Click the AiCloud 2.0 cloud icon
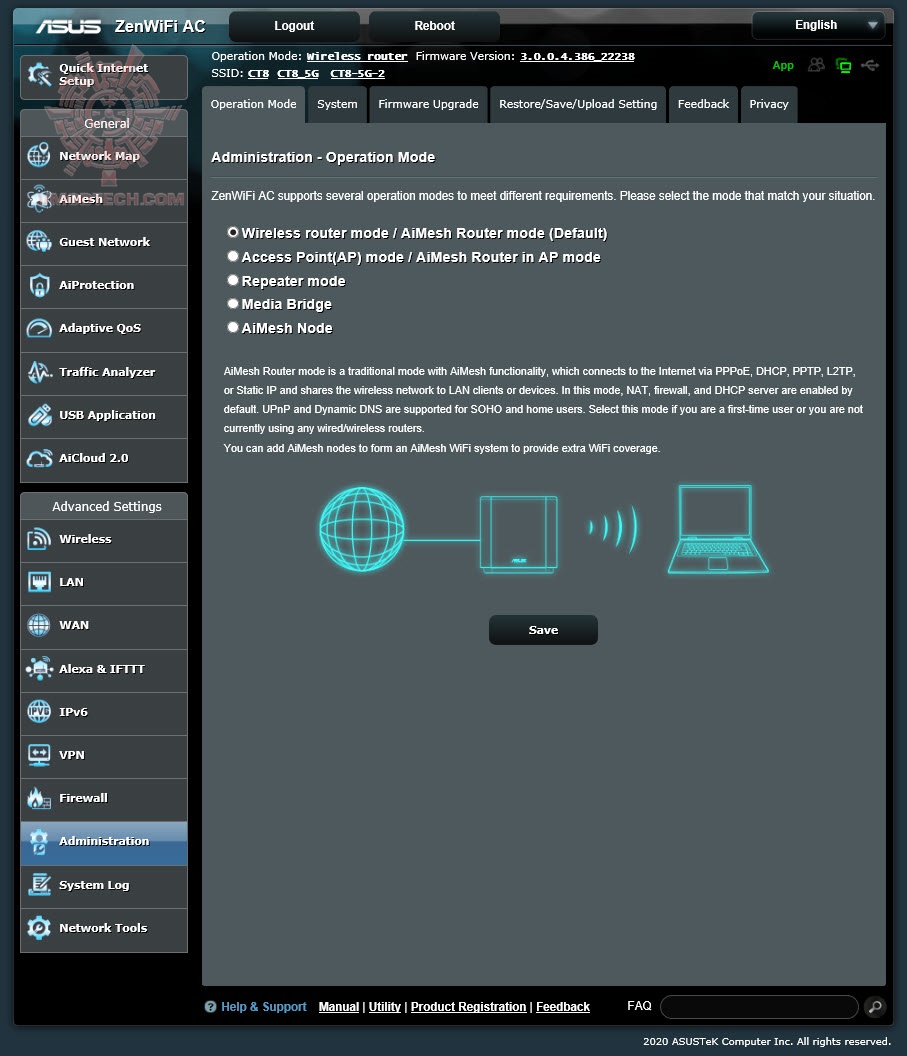The image size is (907, 1056). [x=39, y=458]
